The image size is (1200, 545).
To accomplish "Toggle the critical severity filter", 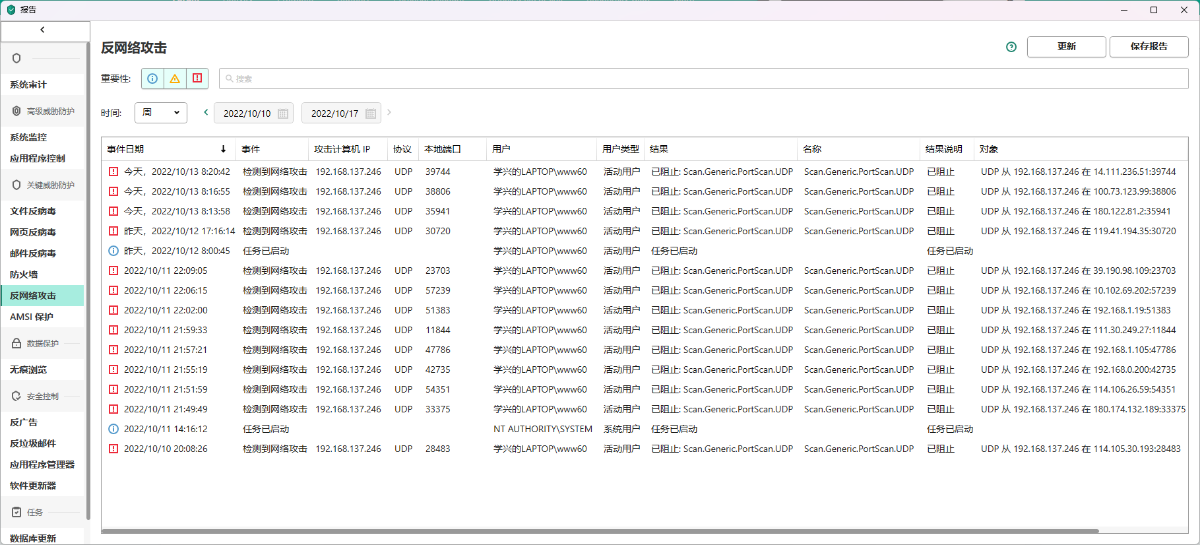I will [x=198, y=79].
